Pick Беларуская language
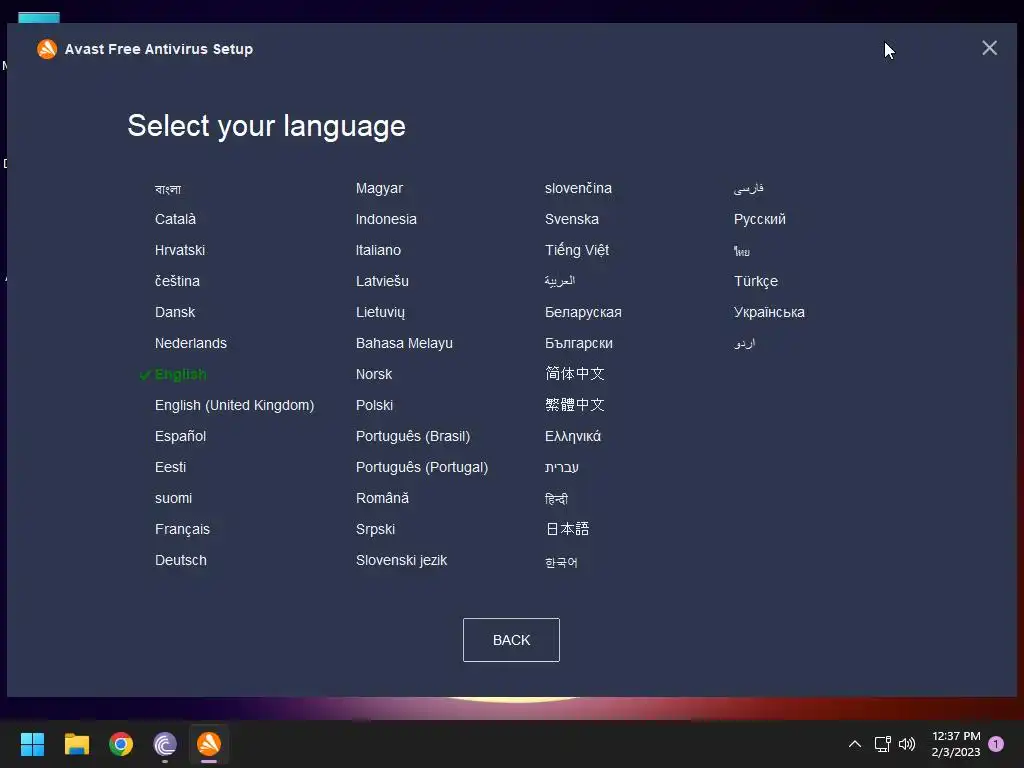This screenshot has width=1024, height=768. [x=583, y=313]
